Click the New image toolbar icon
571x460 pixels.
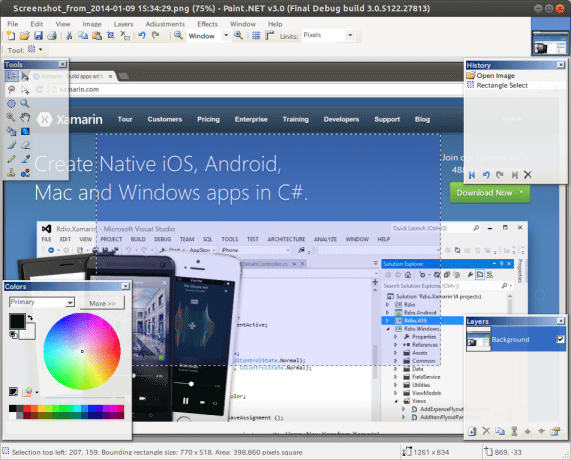click(11, 36)
